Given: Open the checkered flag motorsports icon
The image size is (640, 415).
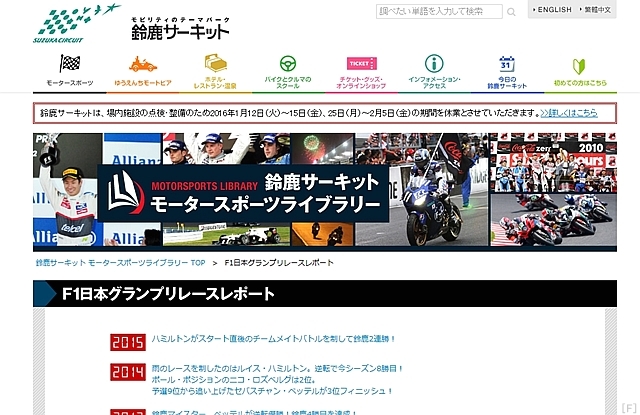Looking at the screenshot, I should [x=70, y=63].
